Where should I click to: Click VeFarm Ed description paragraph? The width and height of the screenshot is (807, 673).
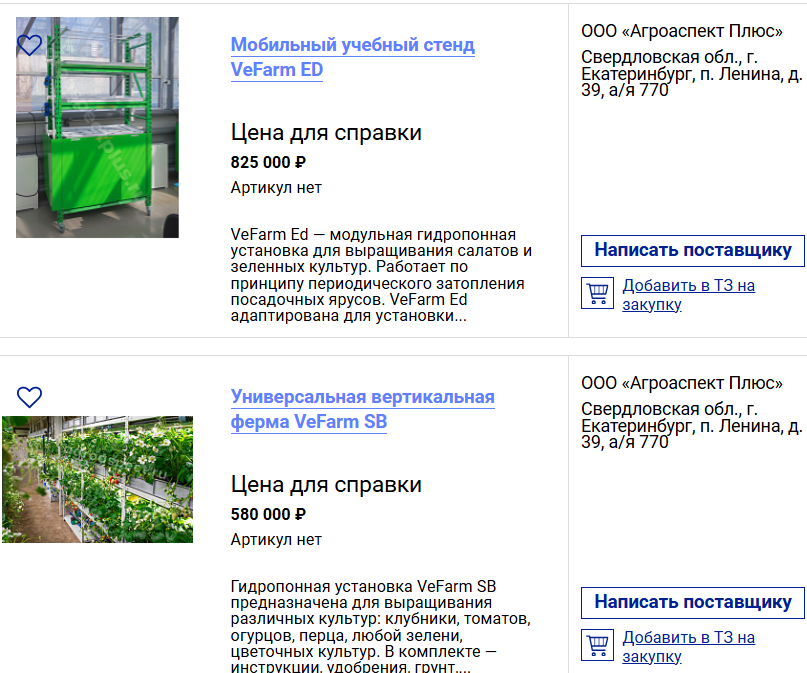pyautogui.click(x=381, y=275)
